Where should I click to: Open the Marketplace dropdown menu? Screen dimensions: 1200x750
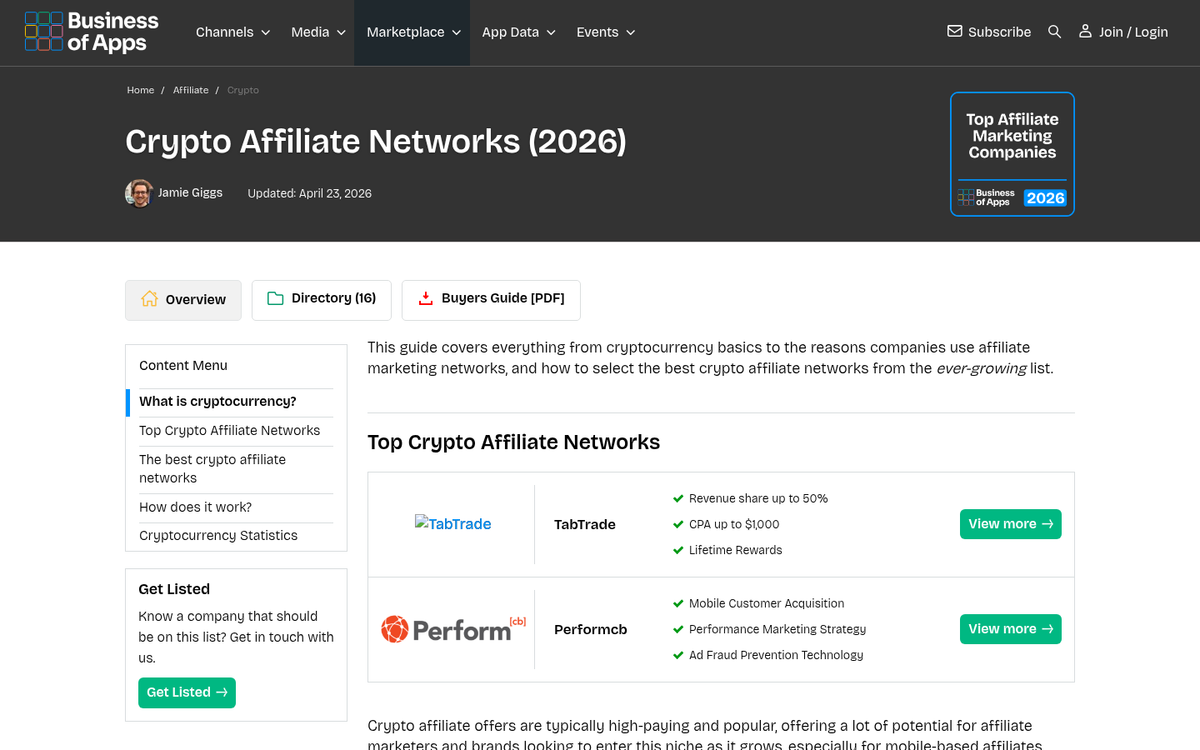coord(413,32)
